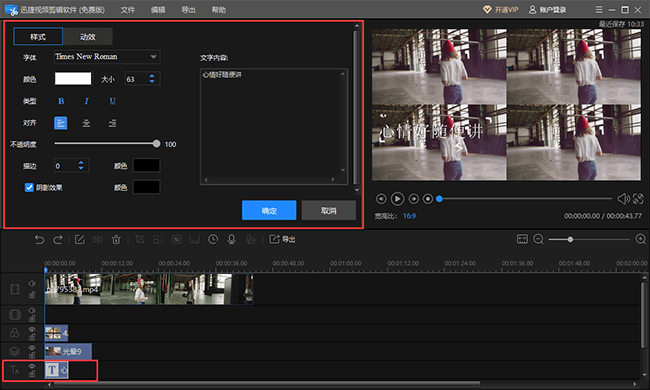This screenshot has height=390, width=650.
Task: Increase the font size stepper
Action: [x=152, y=76]
